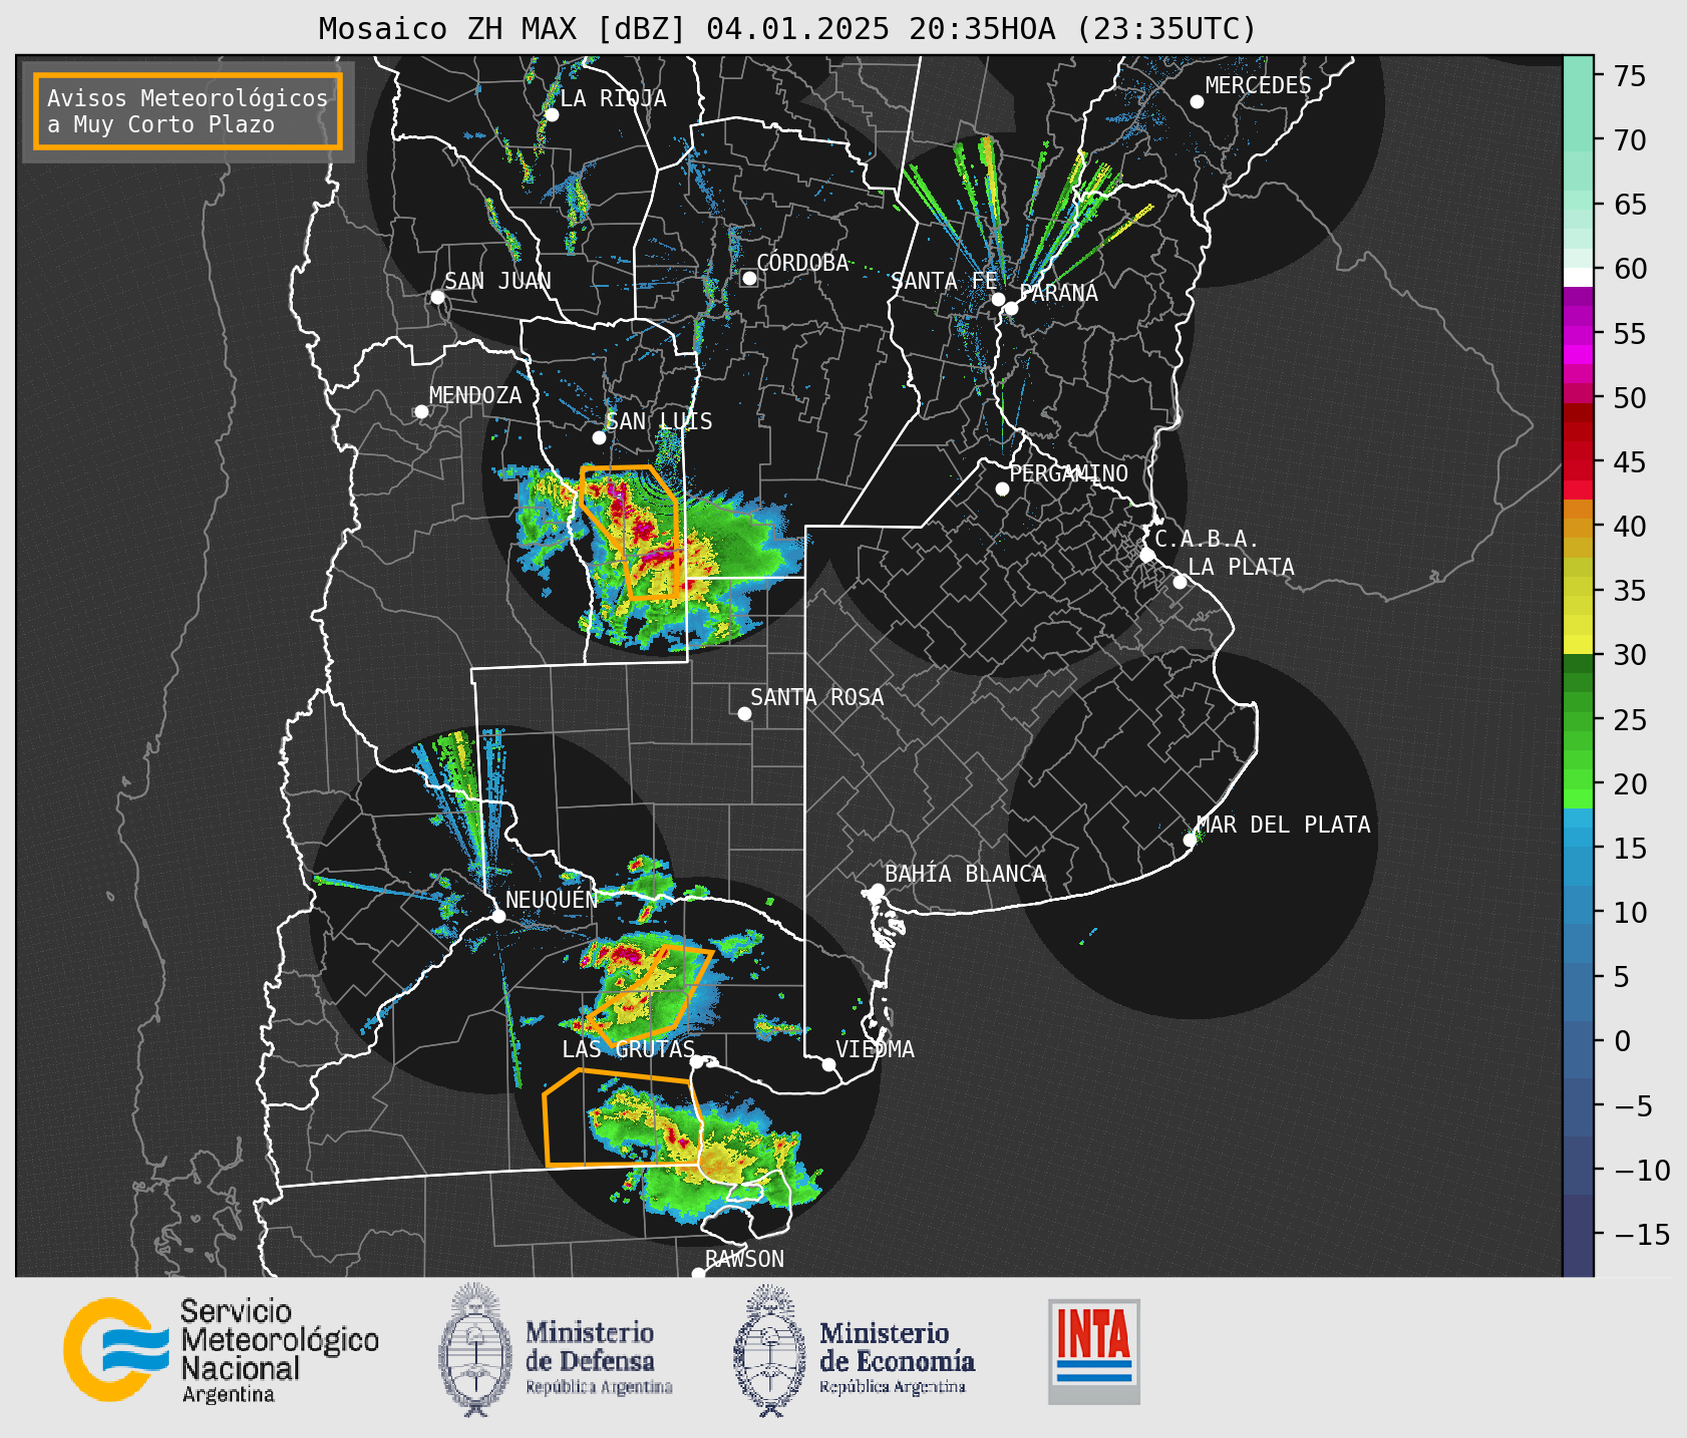Click the Ministerio de Economía coat of arms
The width and height of the screenshot is (1687, 1438).
point(770,1349)
